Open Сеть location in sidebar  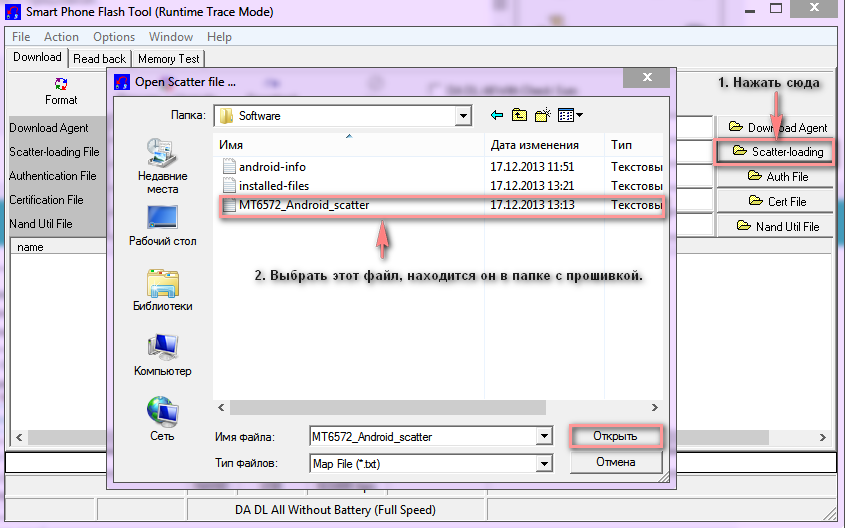tap(162, 418)
